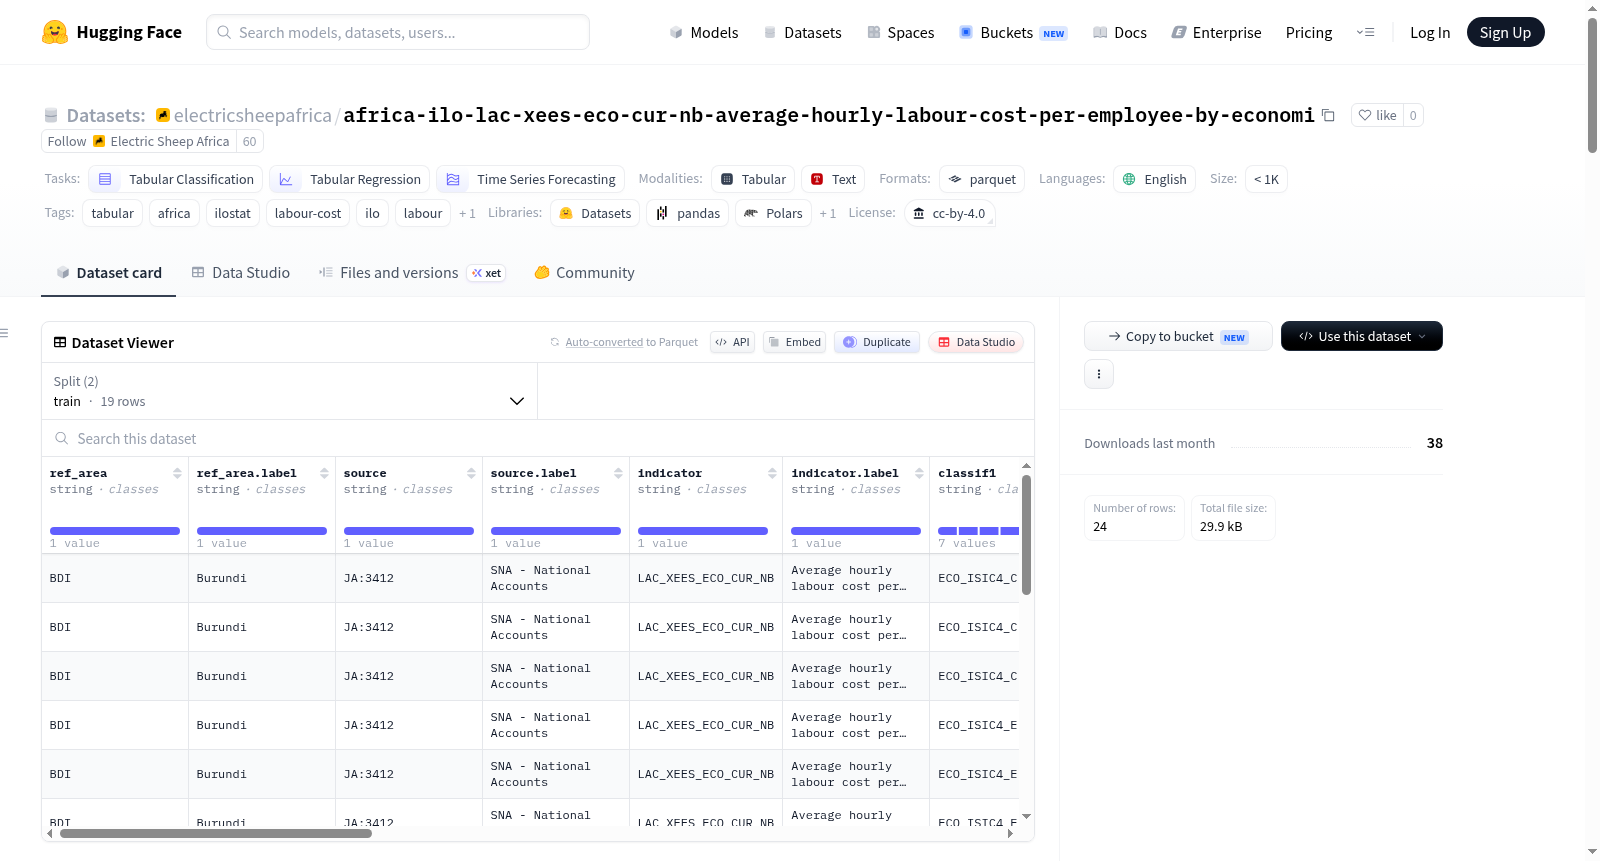Expand the +1 more tags
The height and width of the screenshot is (861, 1600).
point(467,213)
